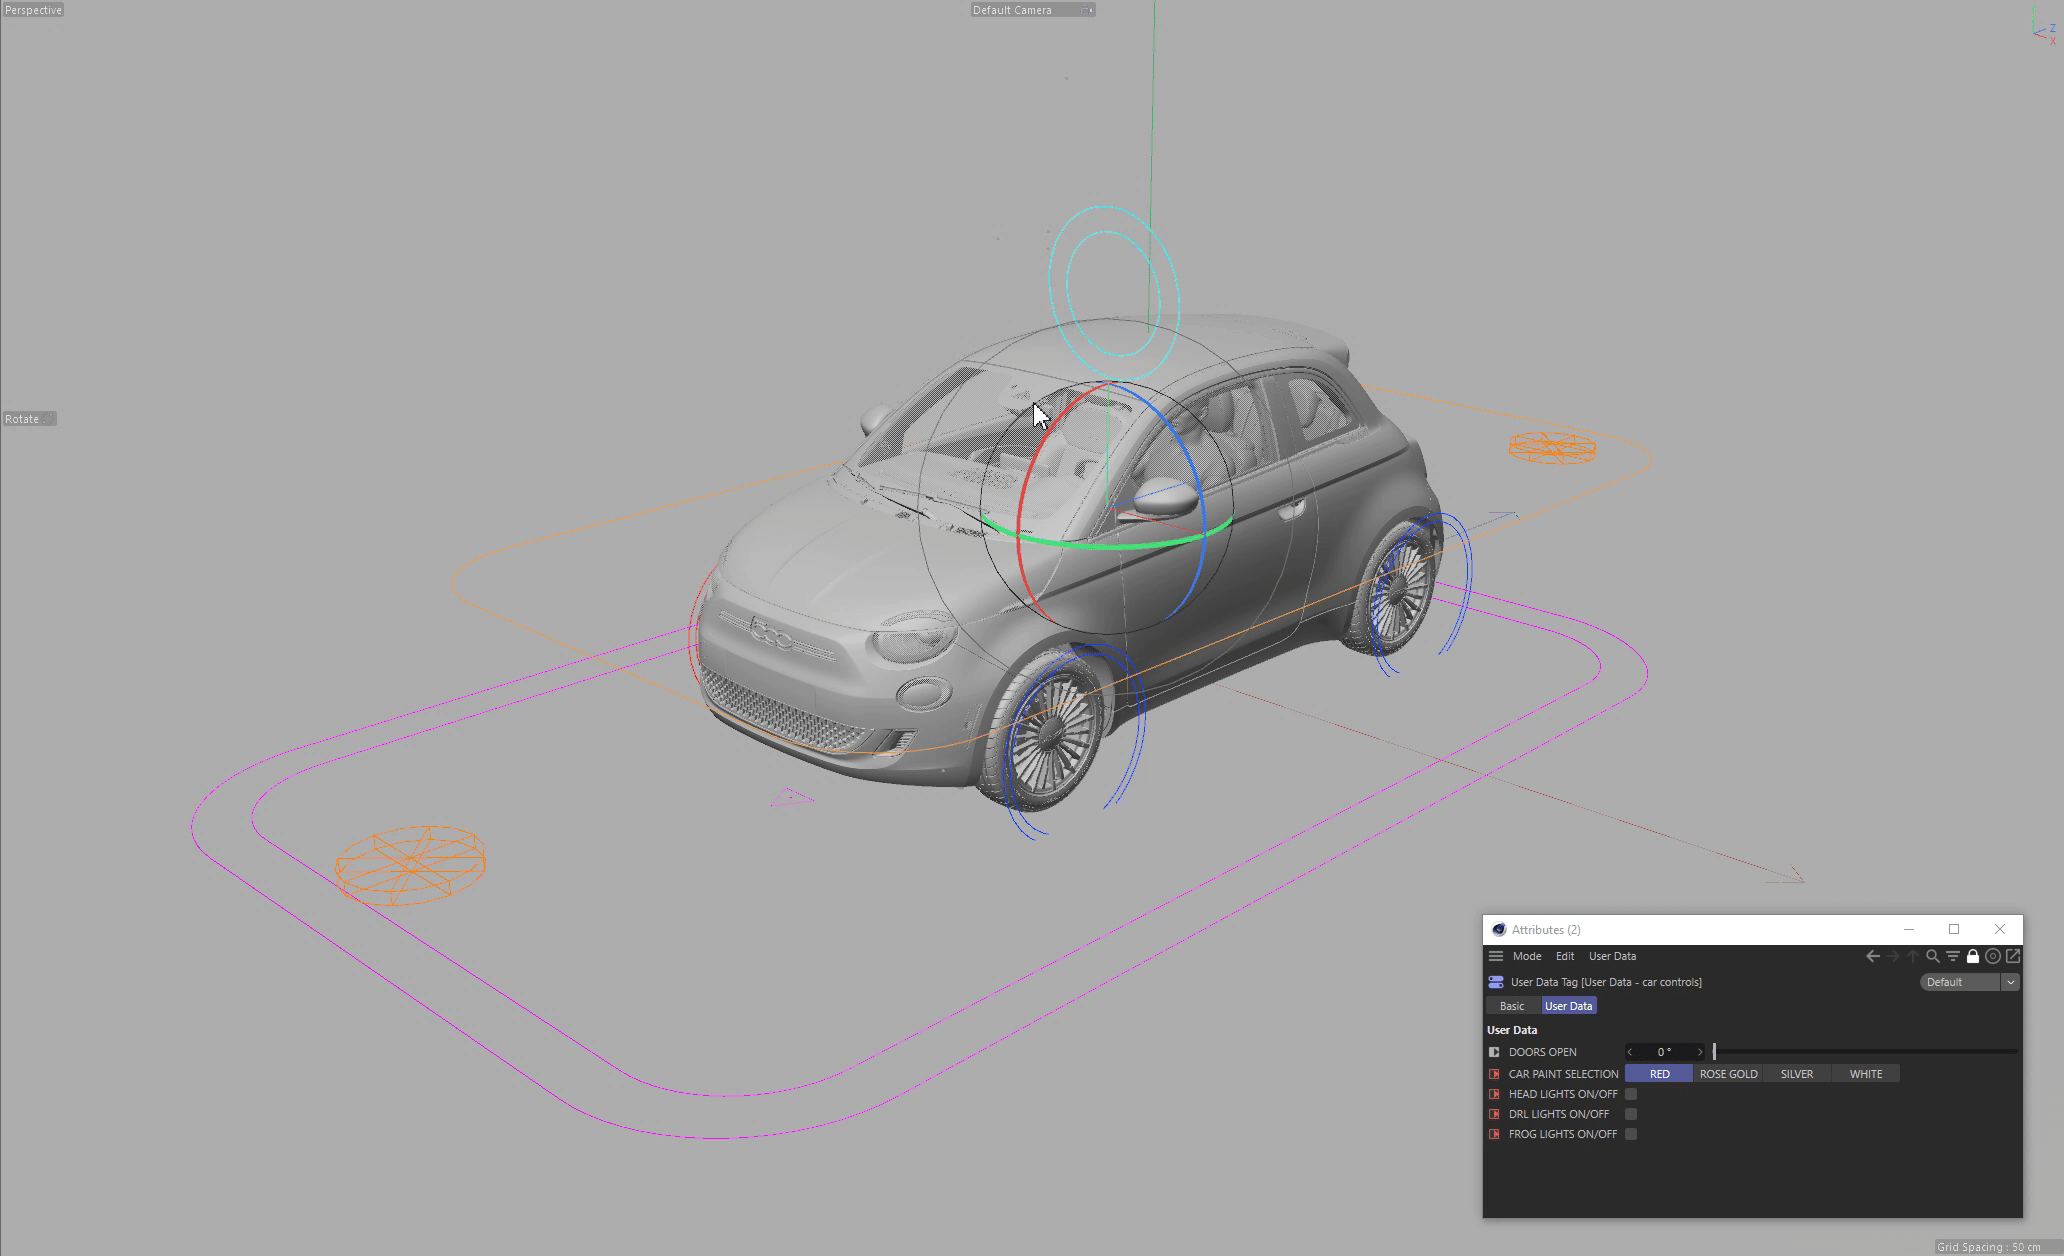Click red animation icon beside CAR PAINT SELECTION
The width and height of the screenshot is (2064, 1256).
[1494, 1074]
